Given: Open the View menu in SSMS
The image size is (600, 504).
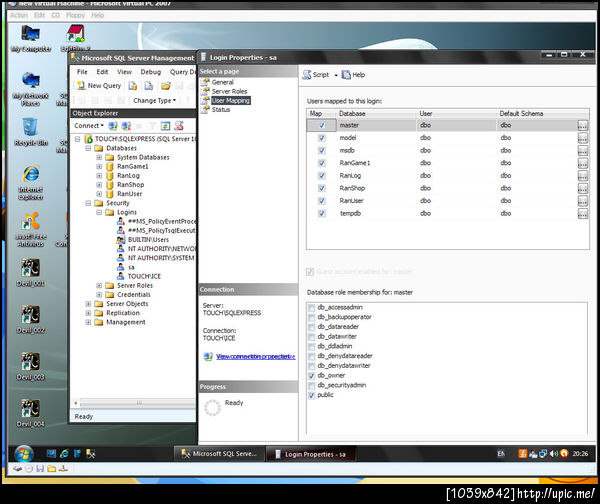Looking at the screenshot, I should [124, 72].
